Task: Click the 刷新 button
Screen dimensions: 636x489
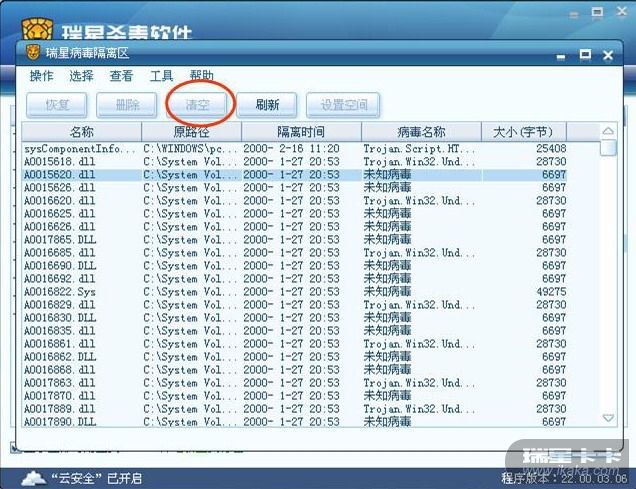Action: point(267,105)
